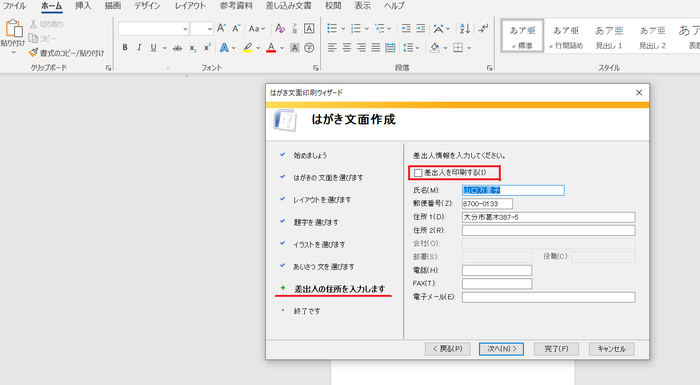This screenshot has width=700, height=385.
Task: Apply the red font color
Action: (x=271, y=47)
